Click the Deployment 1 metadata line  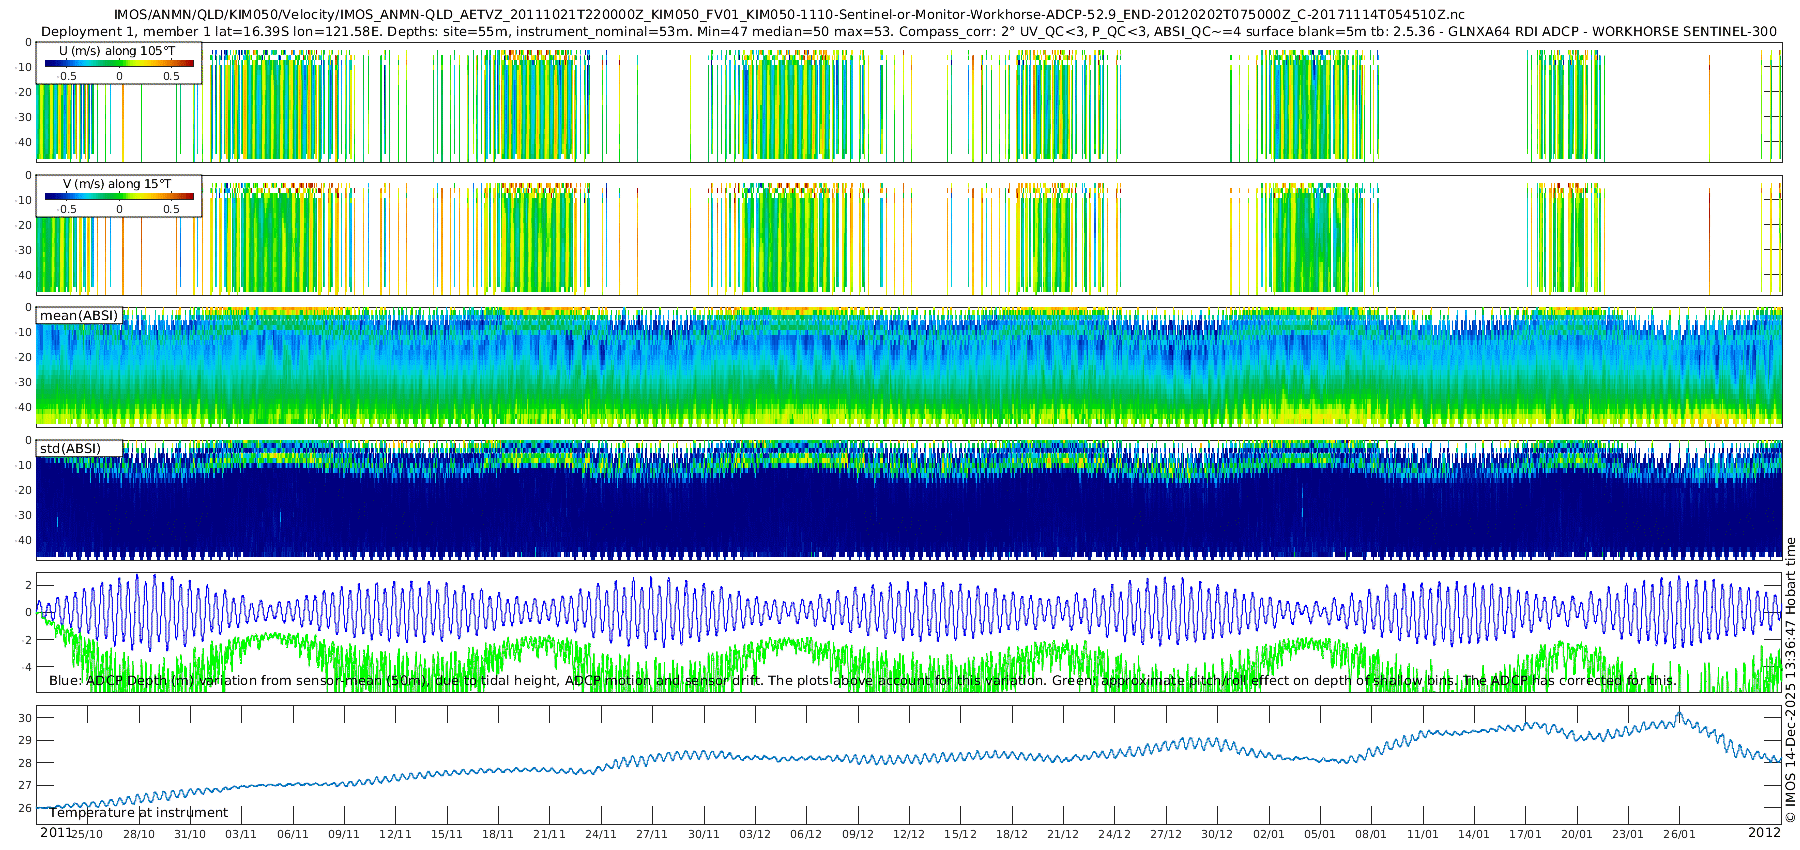(x=909, y=31)
